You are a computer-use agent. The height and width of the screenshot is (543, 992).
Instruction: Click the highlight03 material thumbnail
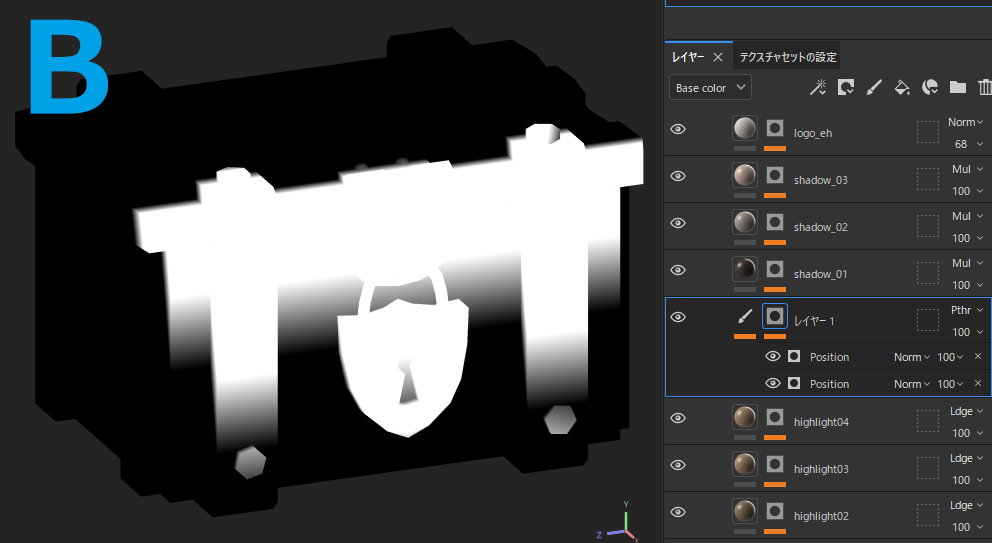pos(744,464)
